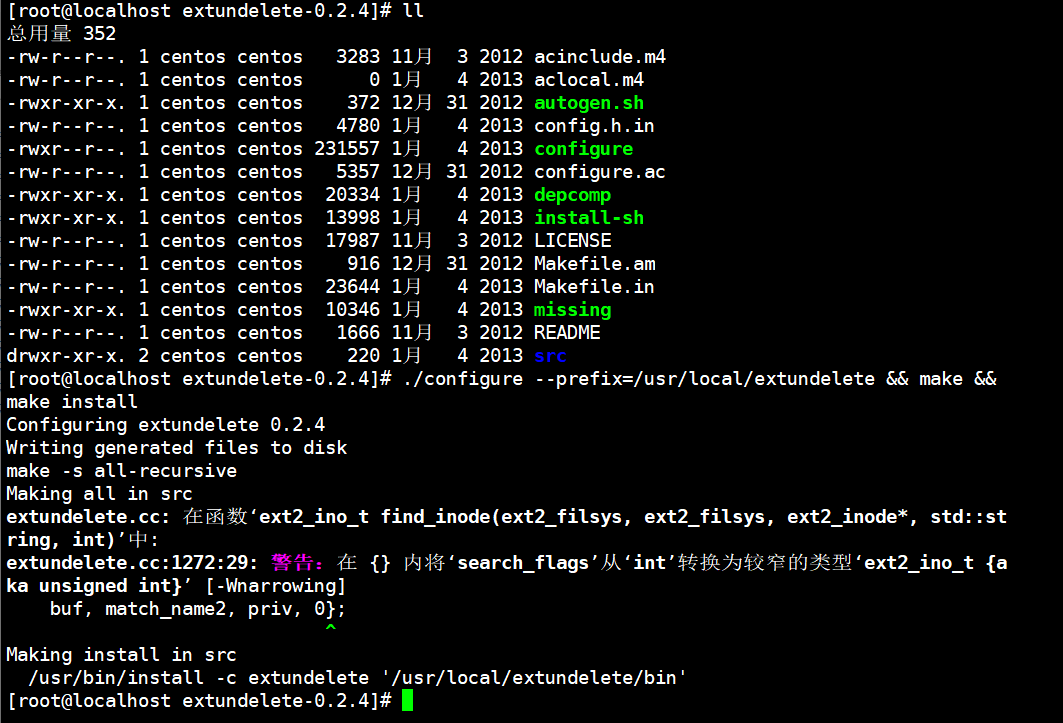Image resolution: width=1063 pixels, height=723 pixels.
Task: Select the green configure executable name
Action: [x=583, y=149]
